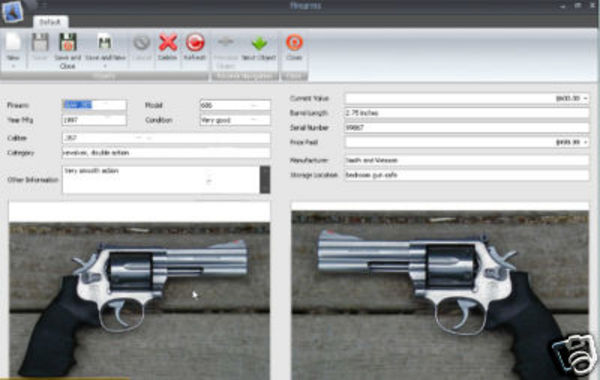
Task: Click the New record icon
Action: (x=13, y=42)
